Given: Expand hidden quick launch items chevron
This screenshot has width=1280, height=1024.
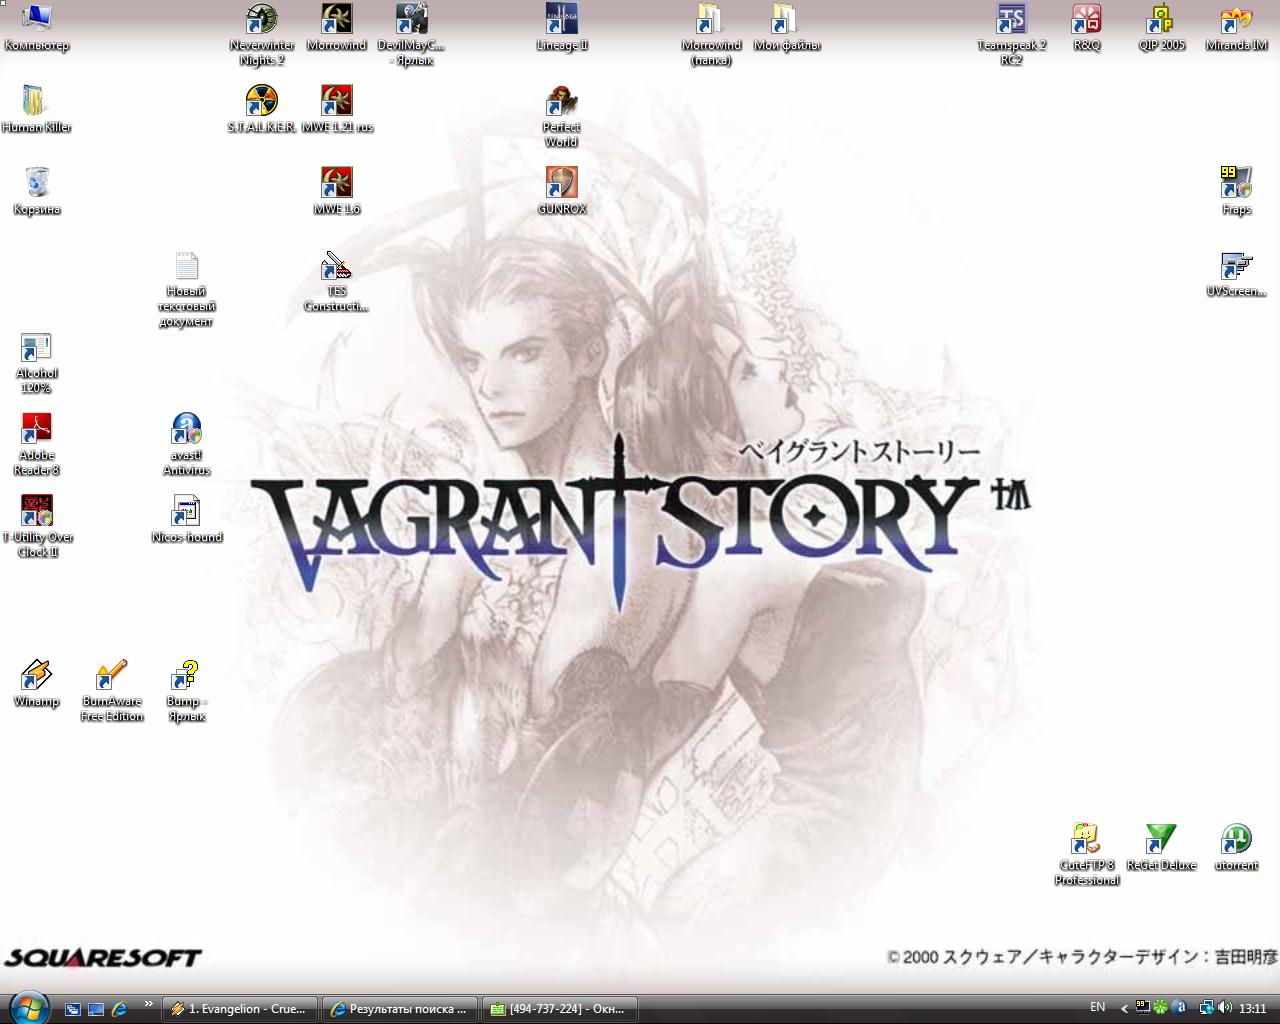Looking at the screenshot, I should pos(149,1003).
